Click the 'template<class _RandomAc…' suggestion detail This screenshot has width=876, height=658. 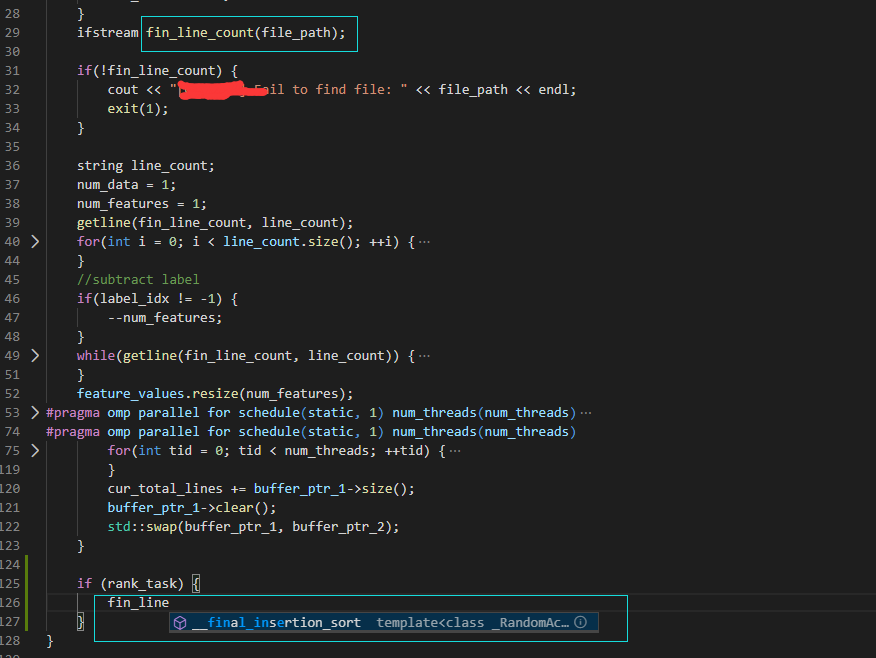point(473,622)
